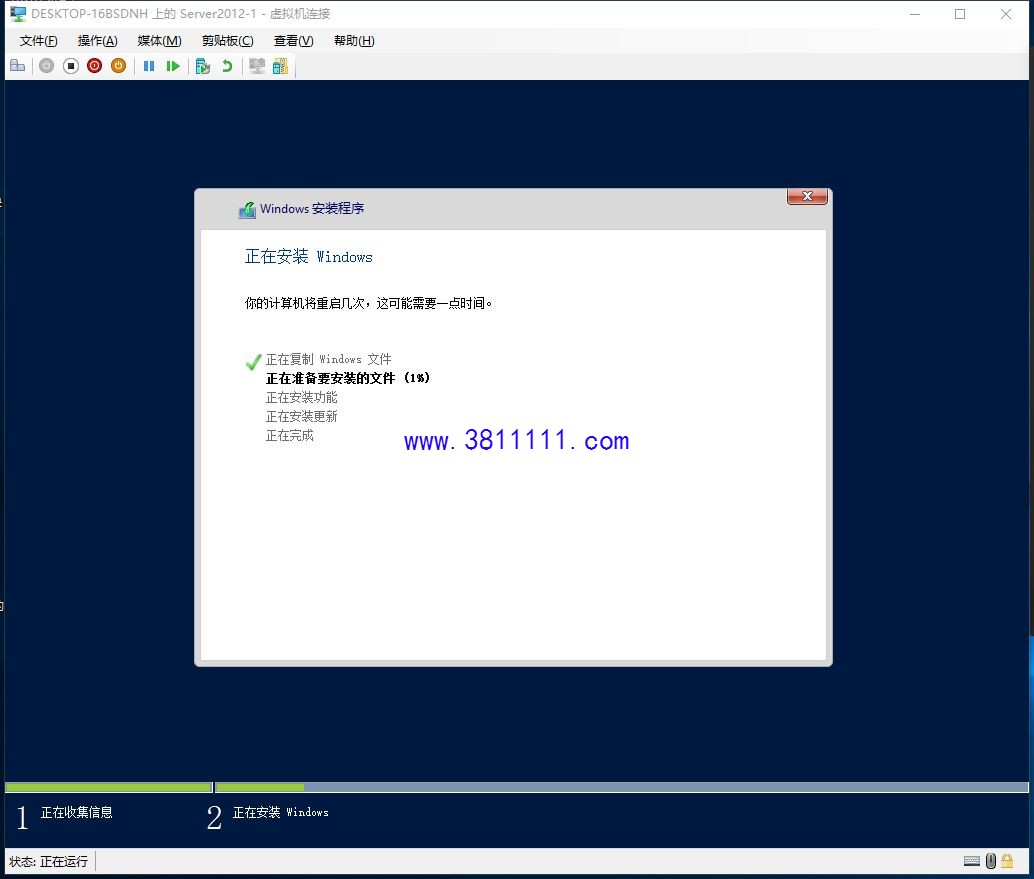This screenshot has width=1034, height=879.
Task: Click the restart notice sentence in the dialog
Action: (x=369, y=303)
